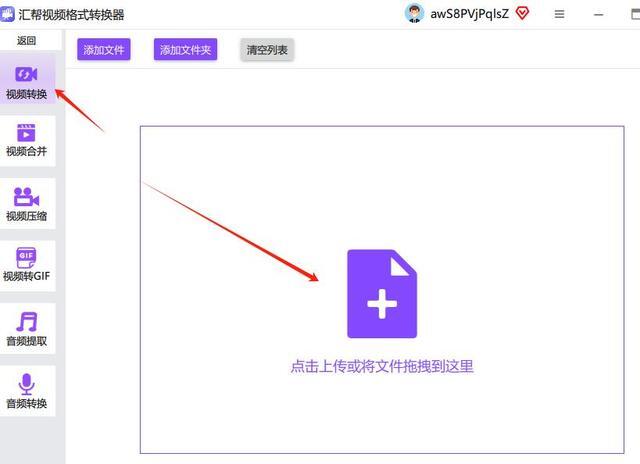Open the 音频提取 audio extract tool
640x464 pixels.
click(x=27, y=329)
